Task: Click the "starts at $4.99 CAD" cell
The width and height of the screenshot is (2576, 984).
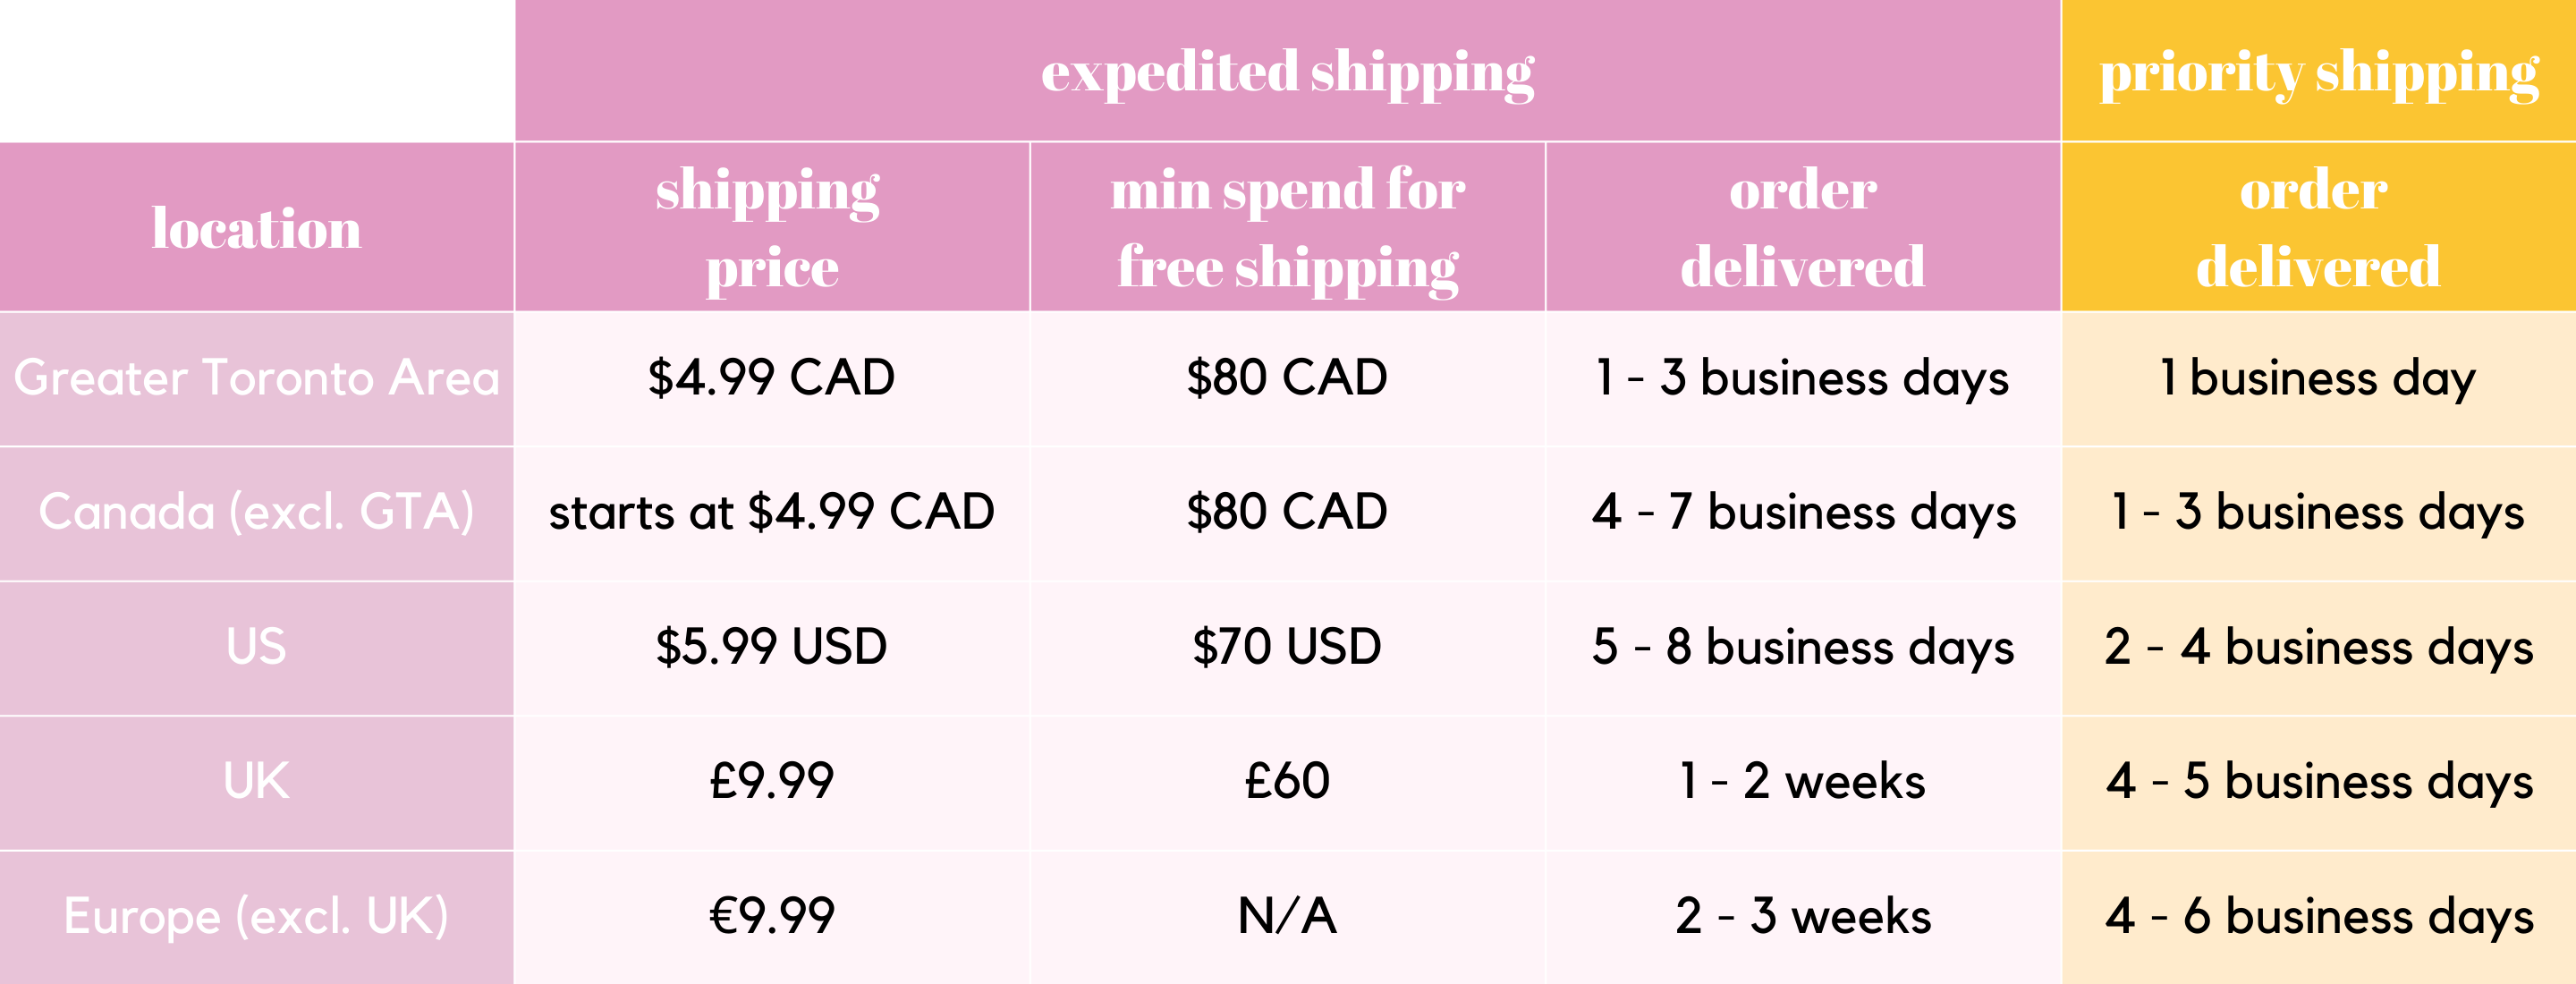Action: coord(771,512)
